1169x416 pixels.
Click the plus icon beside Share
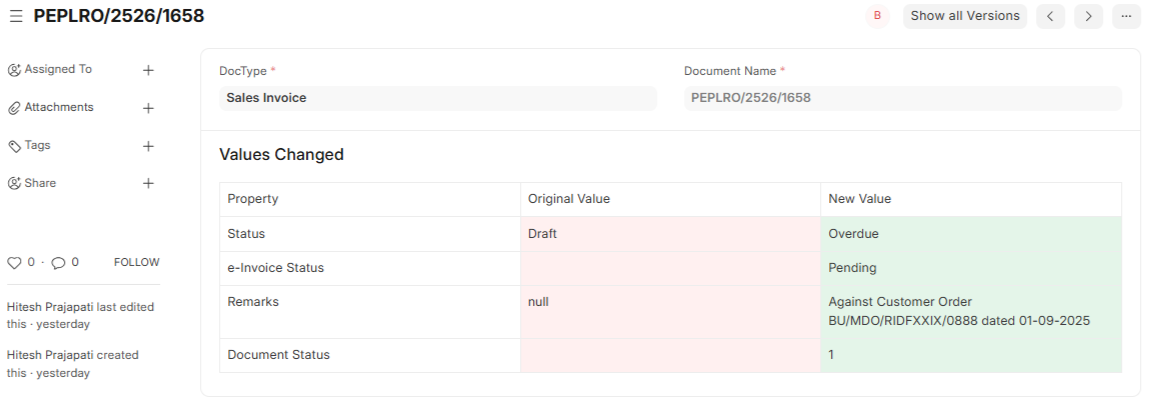148,184
